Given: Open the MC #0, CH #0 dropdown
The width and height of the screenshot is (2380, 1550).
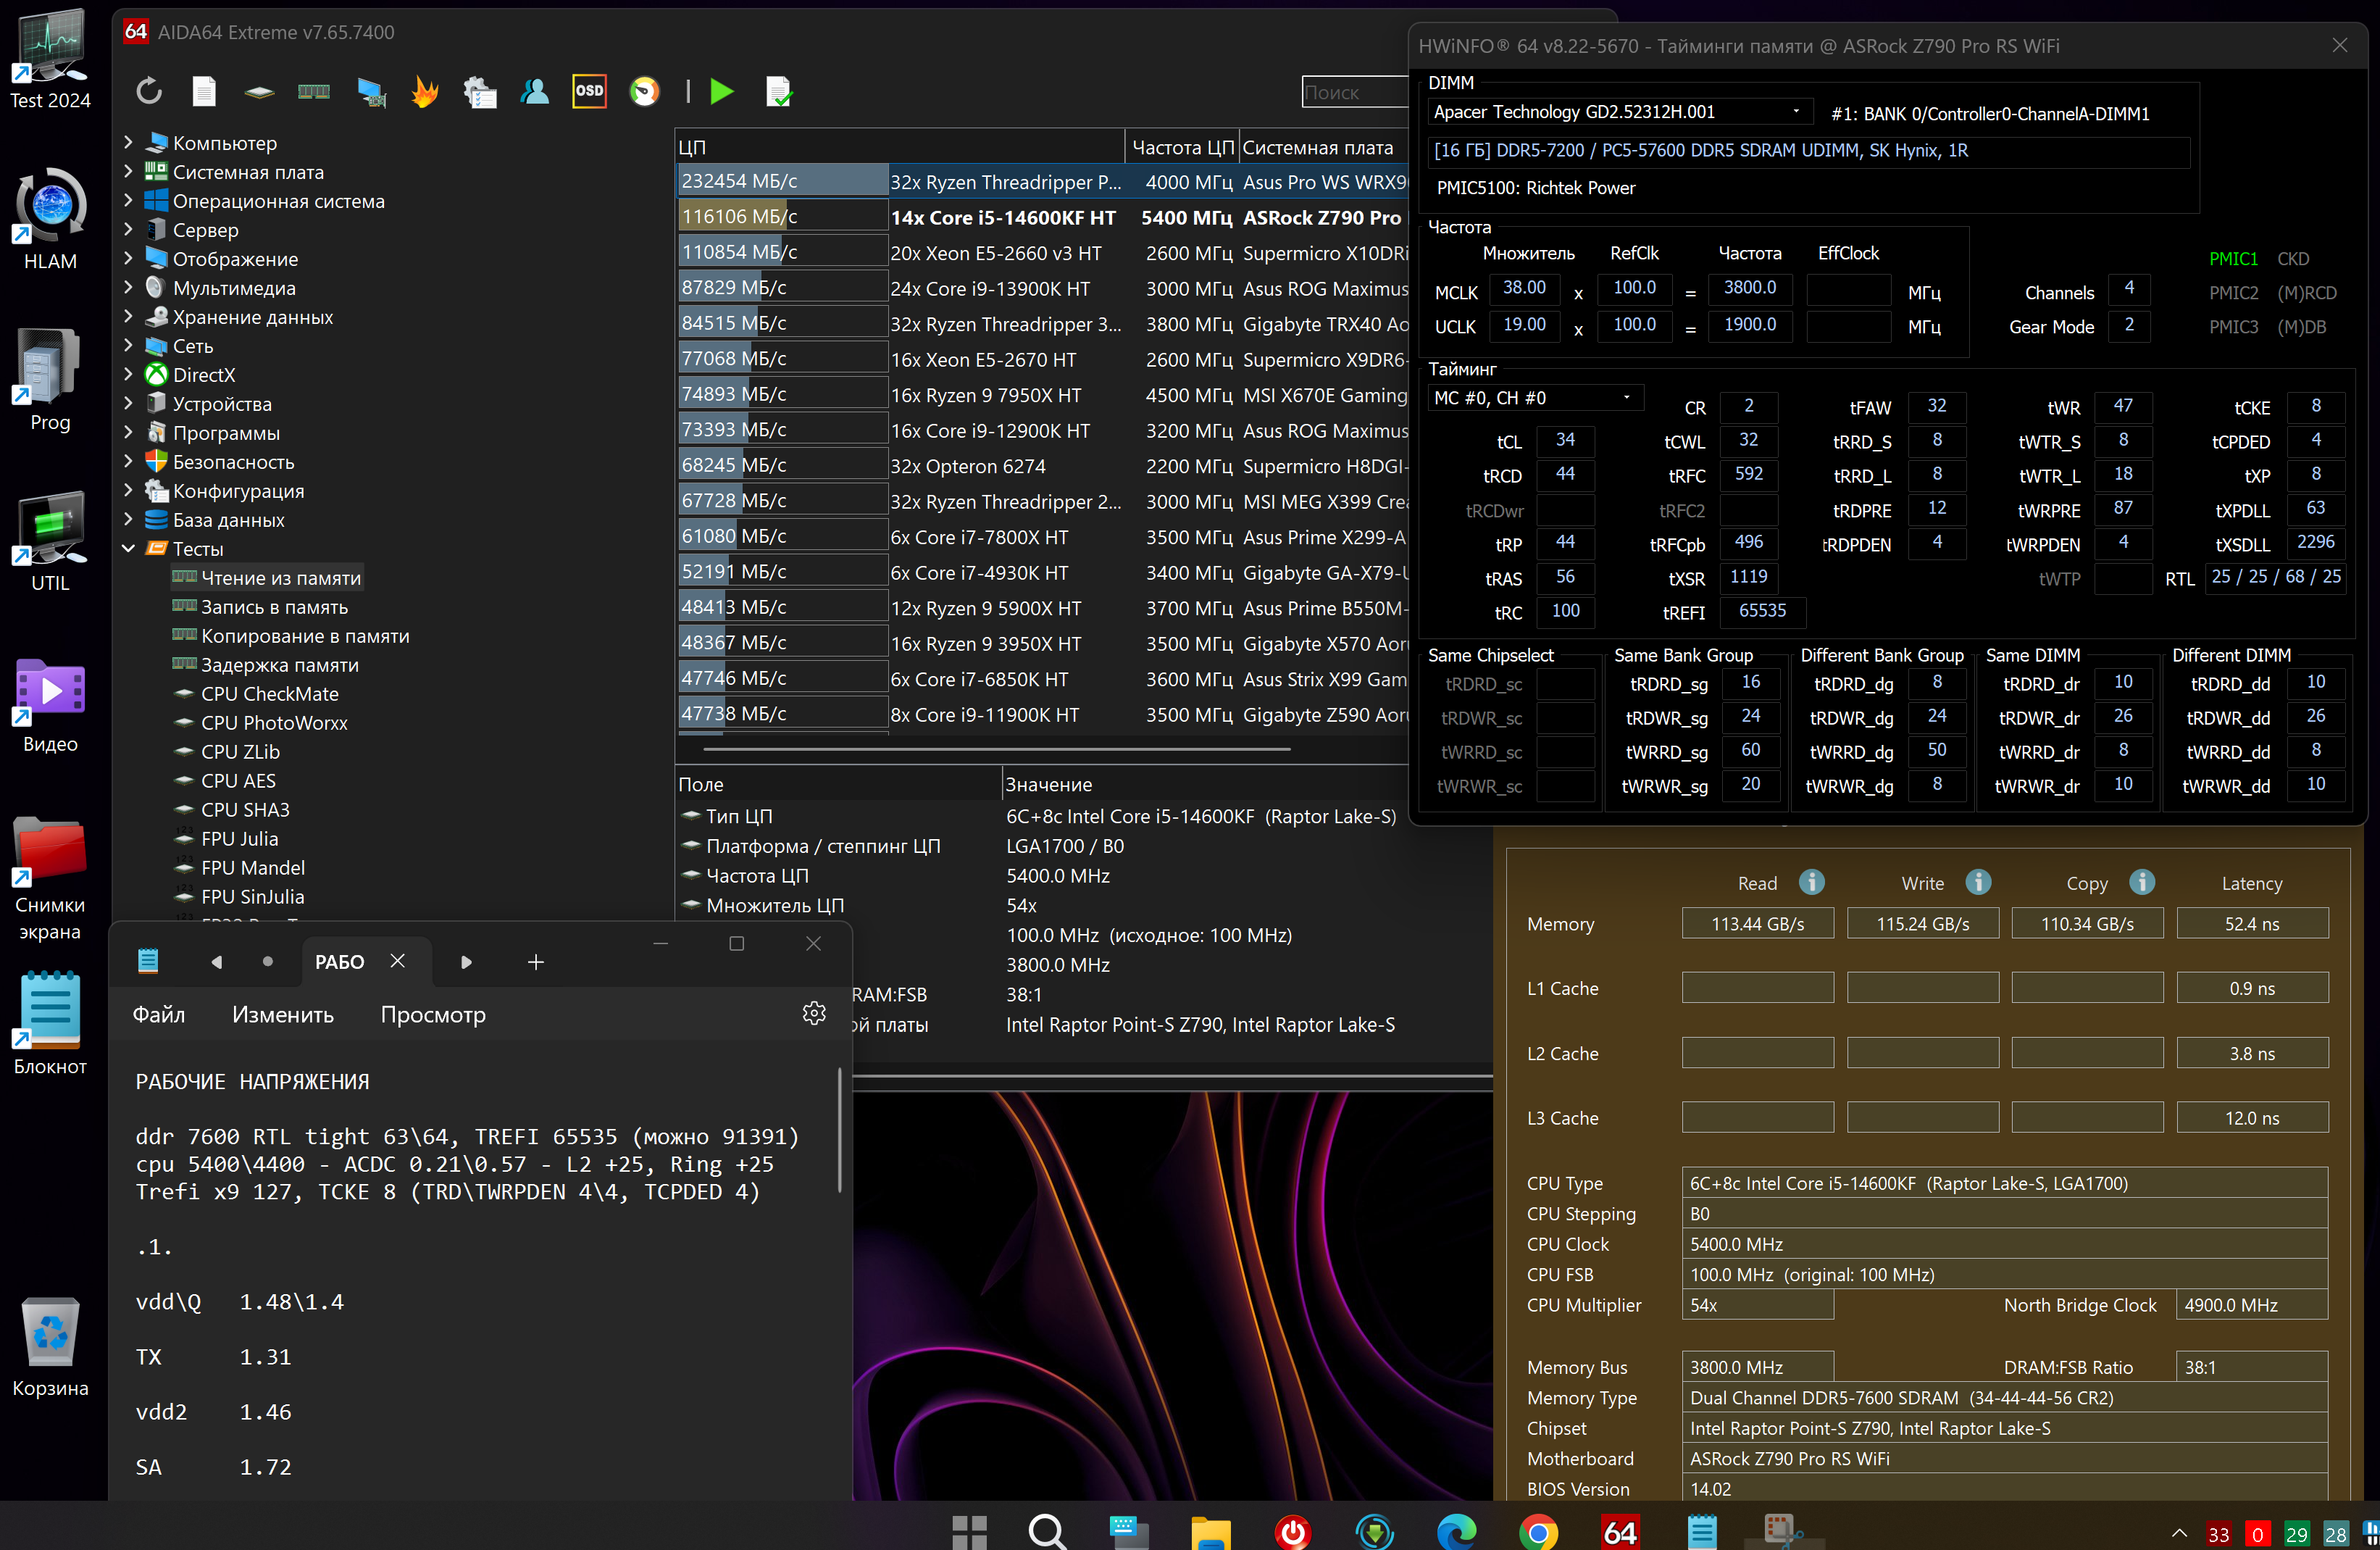Looking at the screenshot, I should (1626, 398).
